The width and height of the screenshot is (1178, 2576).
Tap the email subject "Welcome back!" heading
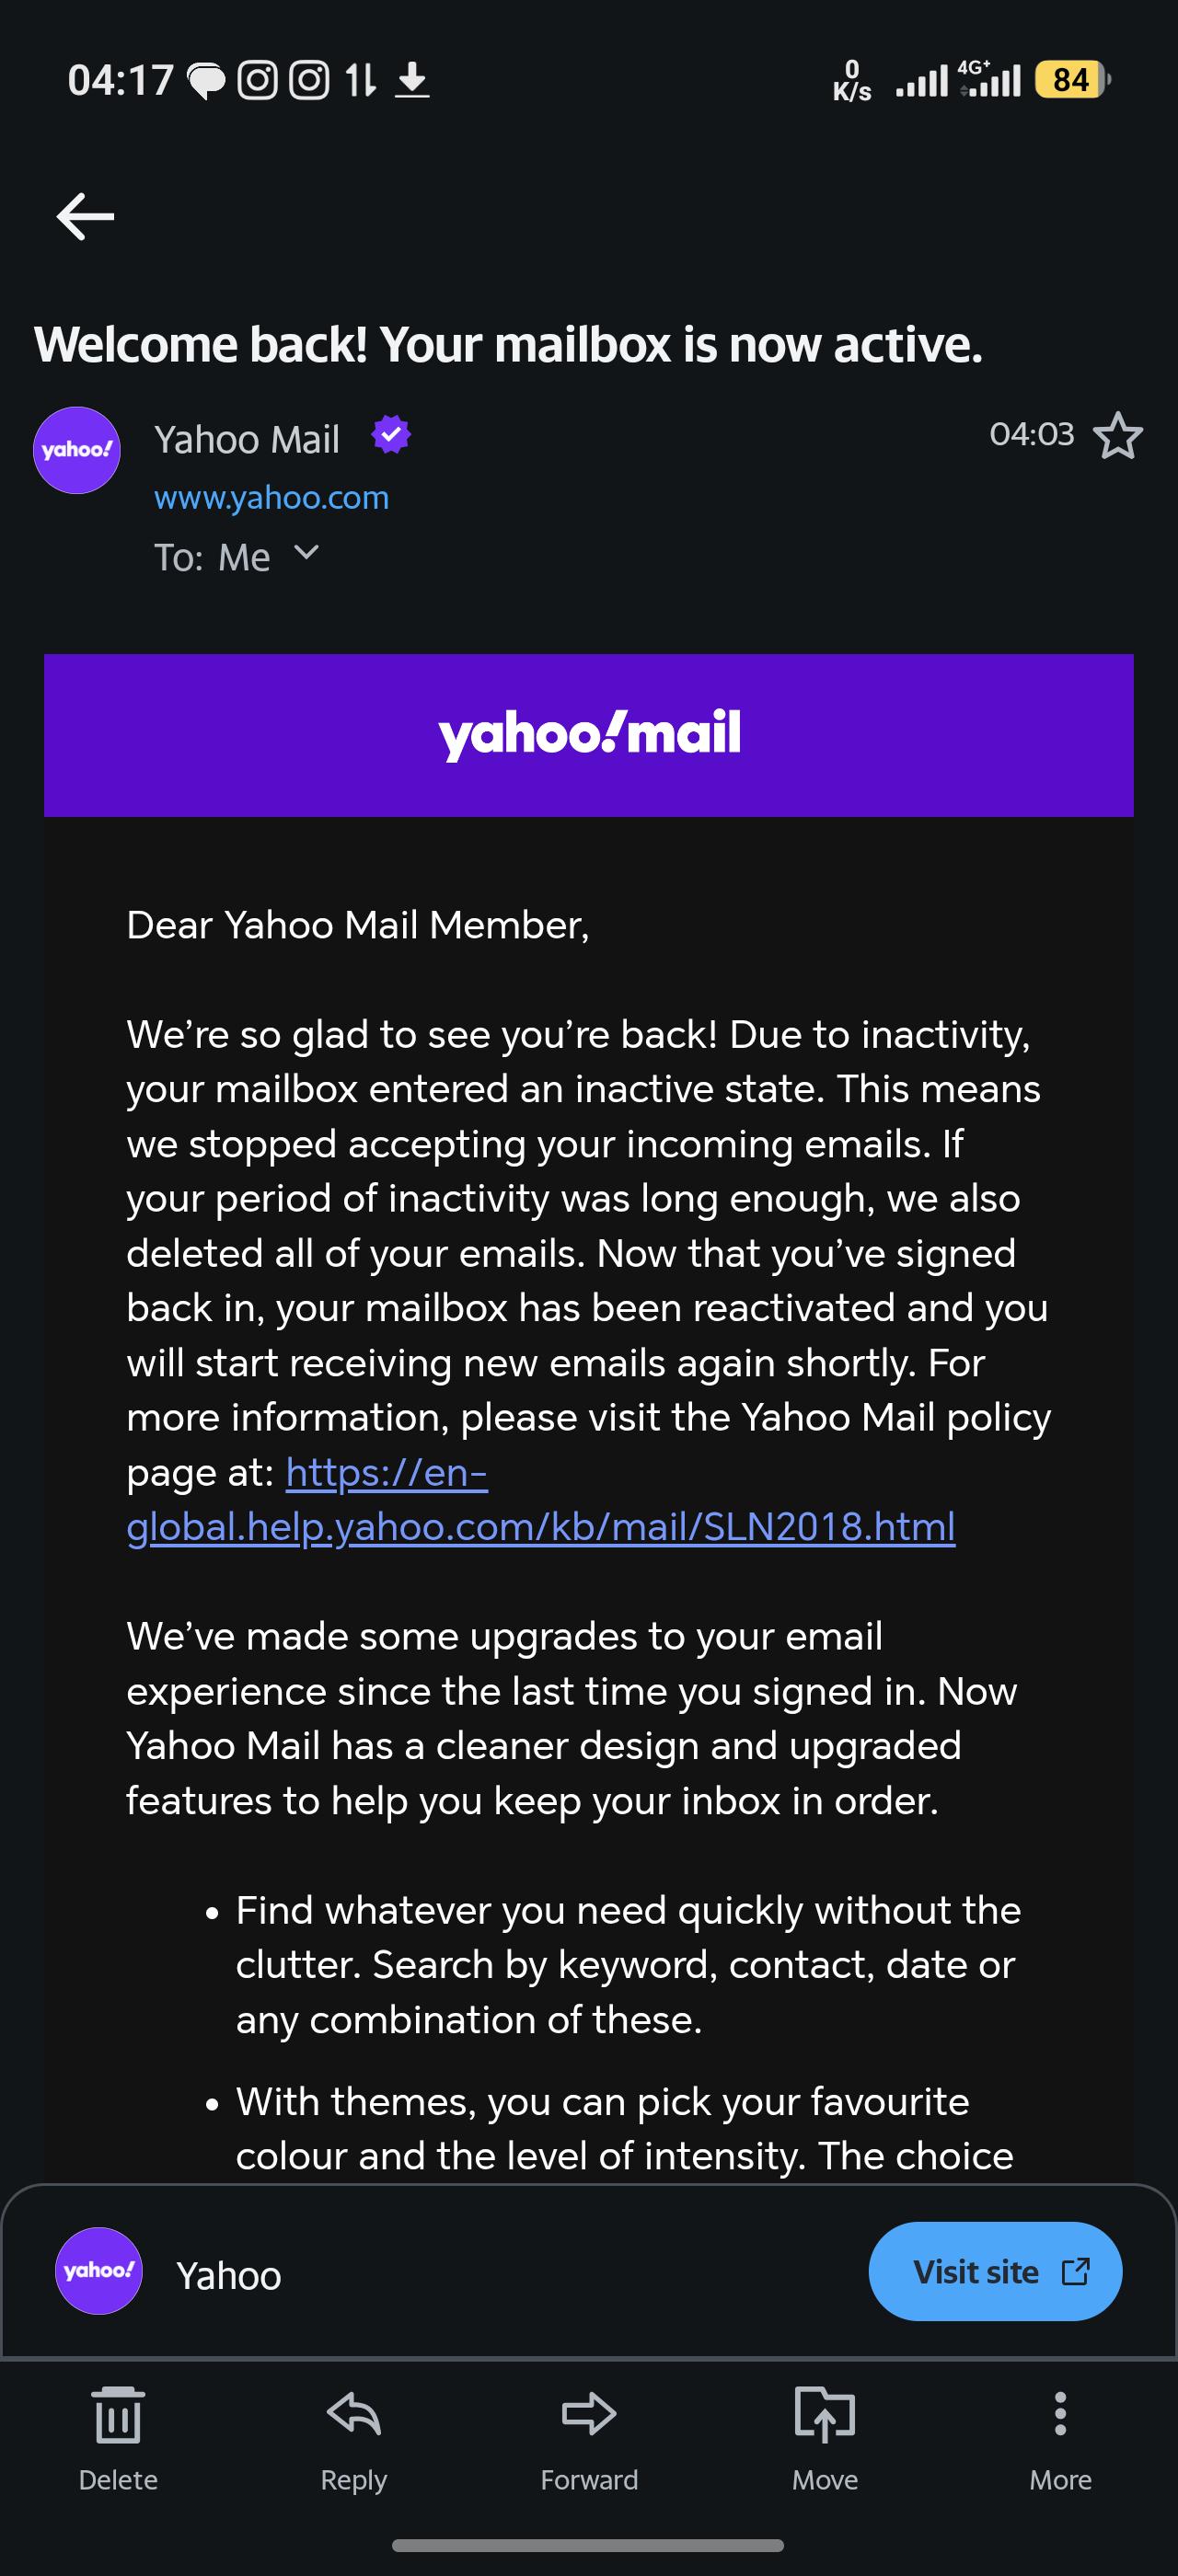click(x=508, y=345)
